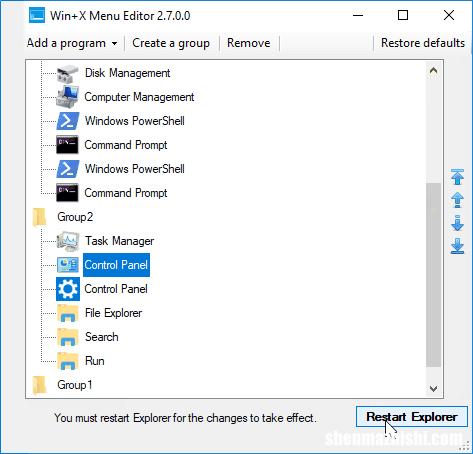473x454 pixels.
Task: Click the move to top arrow icon
Action: pyautogui.click(x=457, y=177)
